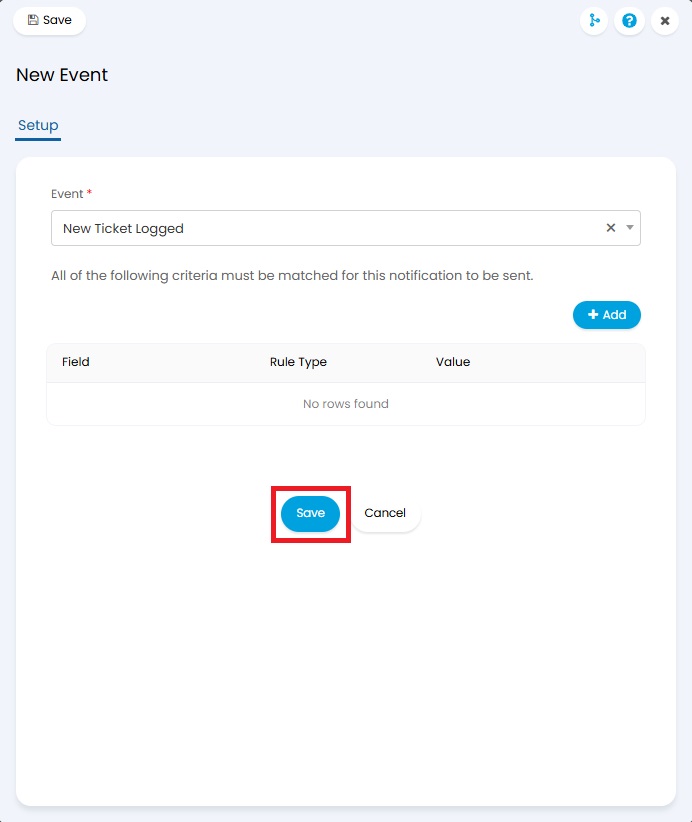The height and width of the screenshot is (822, 692).
Task: Expand the Event dropdown arrow
Action: (x=630, y=228)
